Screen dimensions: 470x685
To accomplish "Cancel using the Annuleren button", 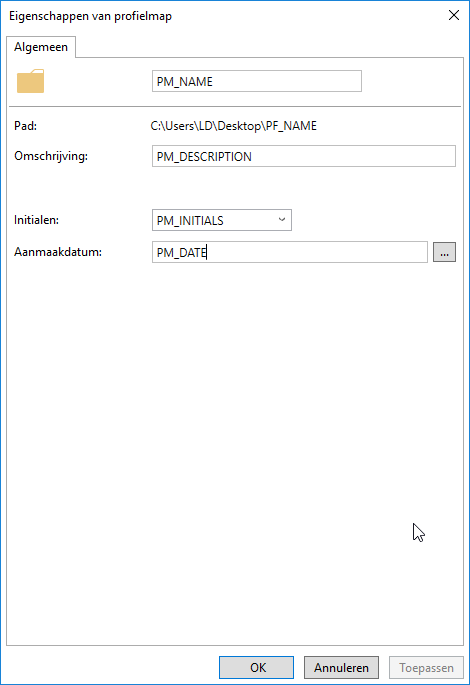I will (x=341, y=668).
